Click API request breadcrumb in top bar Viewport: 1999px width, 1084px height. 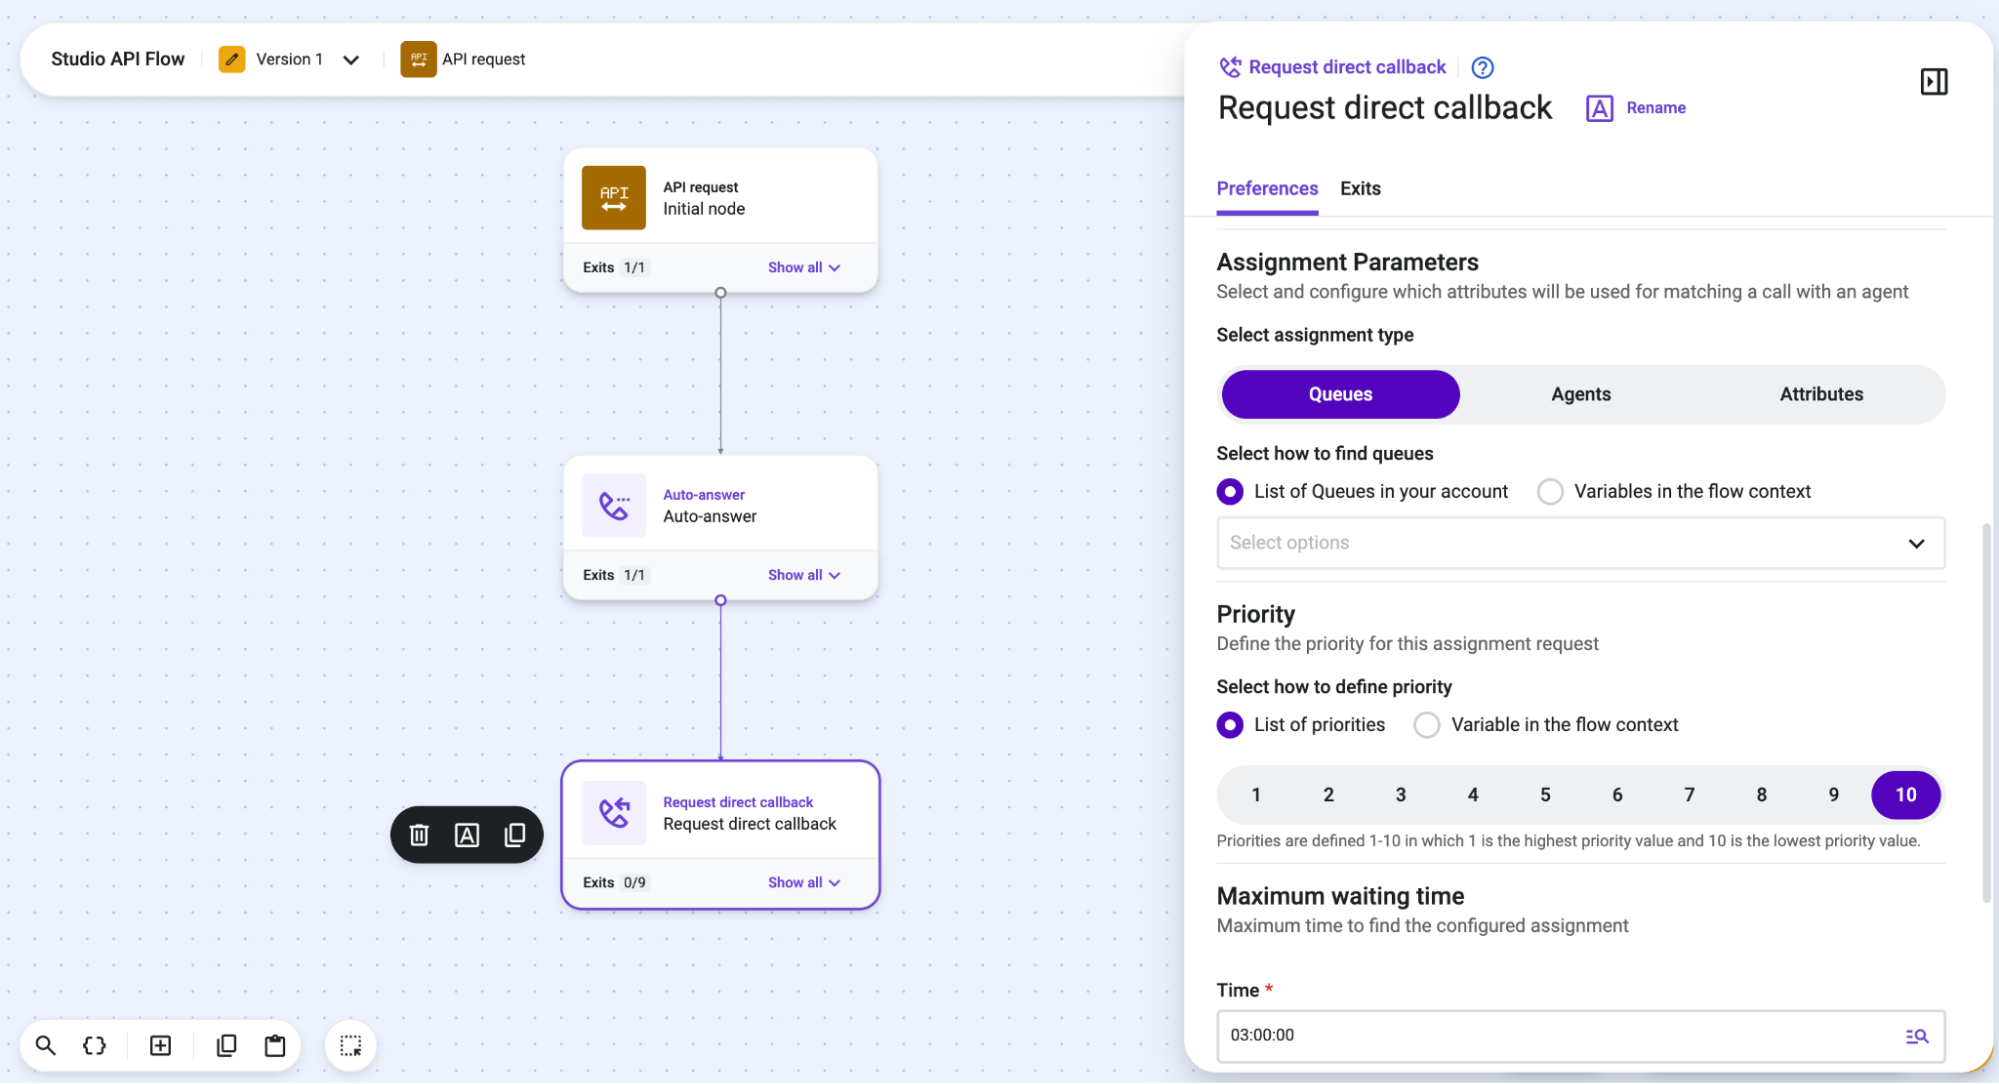point(463,59)
